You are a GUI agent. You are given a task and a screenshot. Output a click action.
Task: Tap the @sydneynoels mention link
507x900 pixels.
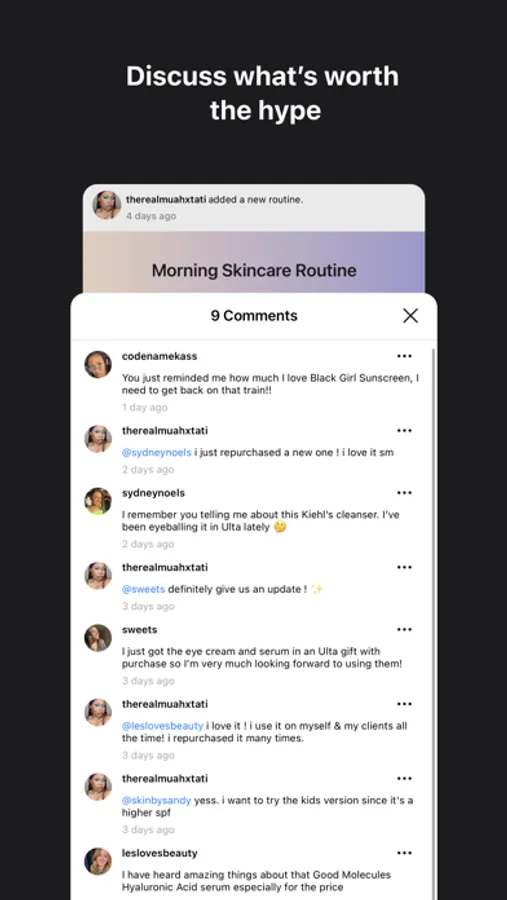[x=156, y=453]
